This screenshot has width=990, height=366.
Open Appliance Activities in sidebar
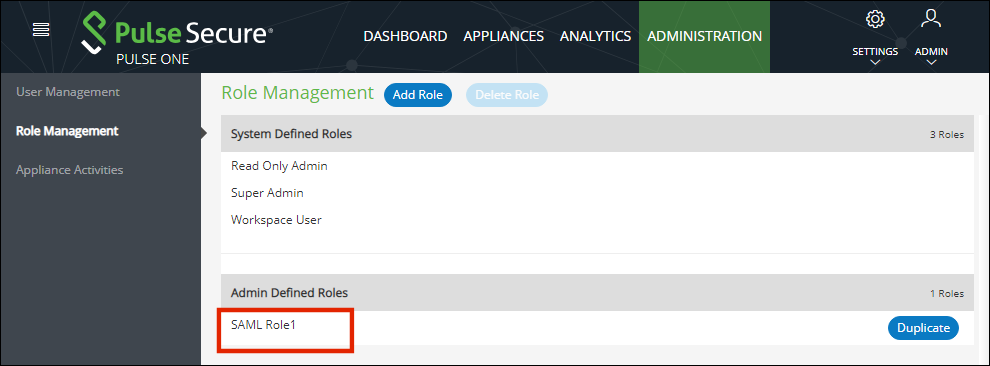coord(69,170)
